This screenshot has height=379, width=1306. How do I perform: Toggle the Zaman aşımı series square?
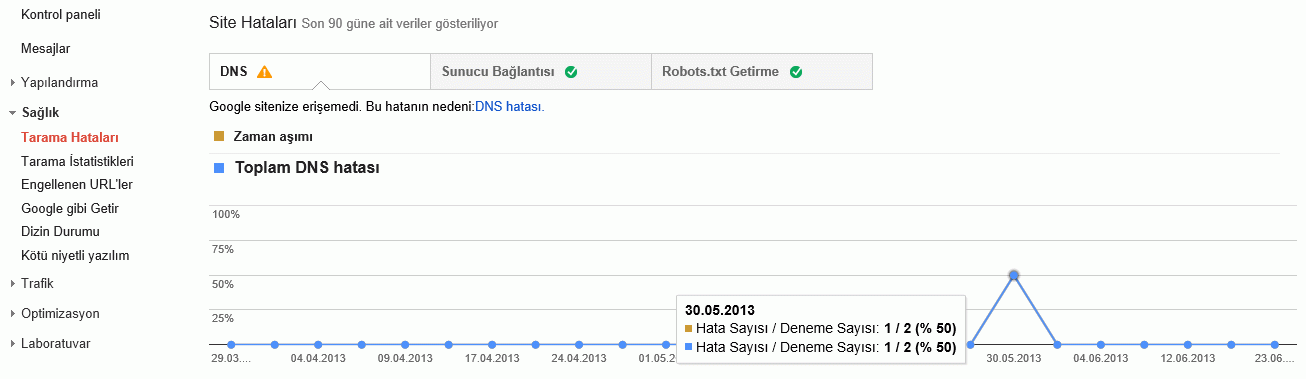point(219,136)
